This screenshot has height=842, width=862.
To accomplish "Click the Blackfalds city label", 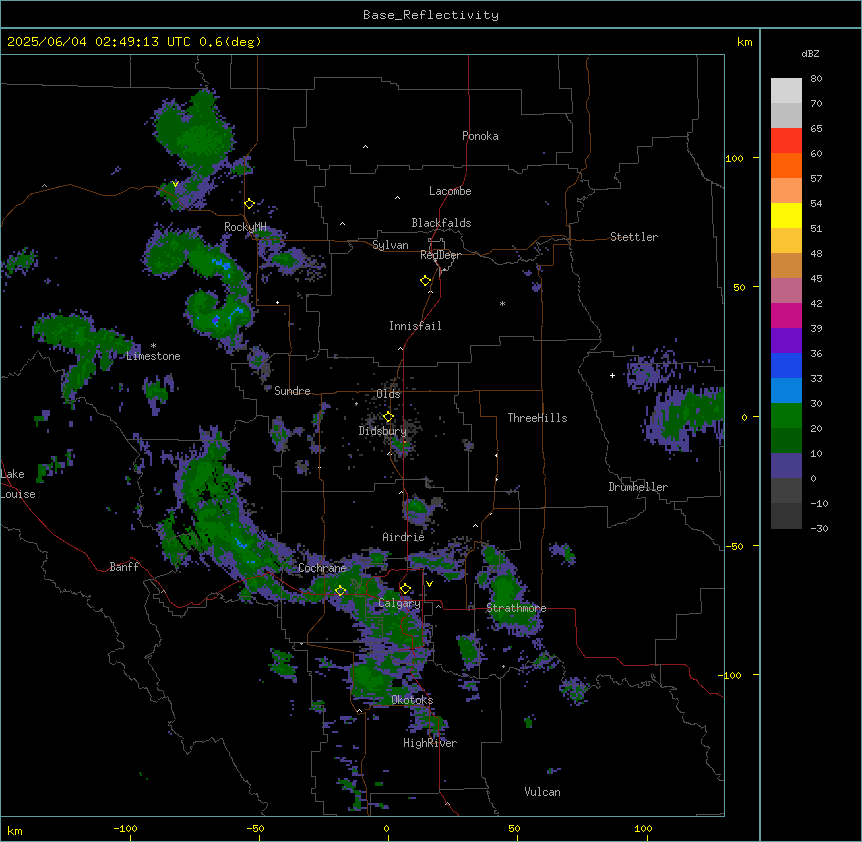I will 441,223.
